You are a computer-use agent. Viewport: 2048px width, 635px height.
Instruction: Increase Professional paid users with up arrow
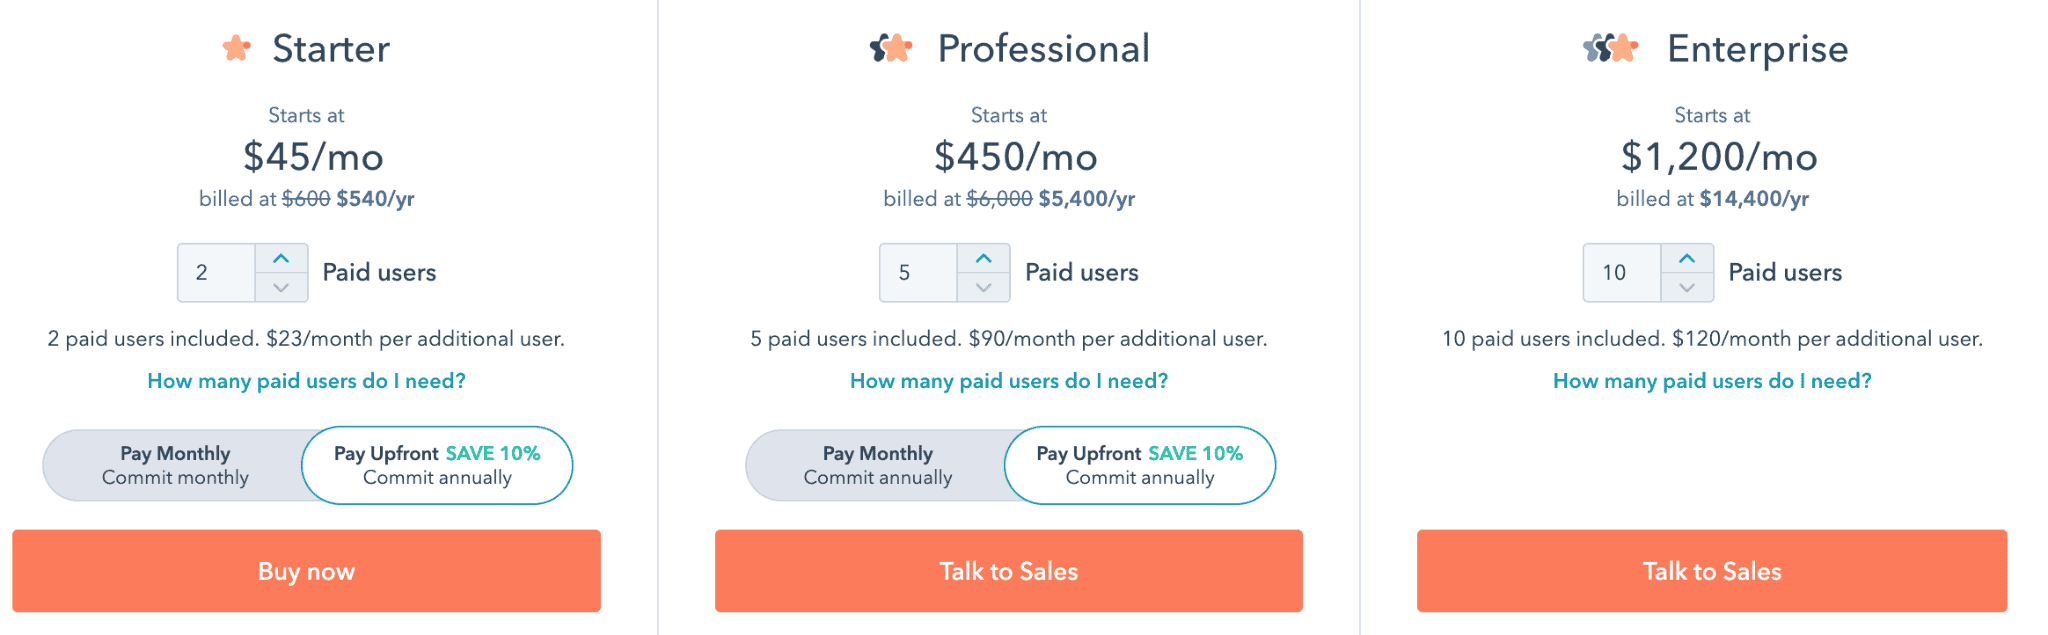[x=984, y=258]
